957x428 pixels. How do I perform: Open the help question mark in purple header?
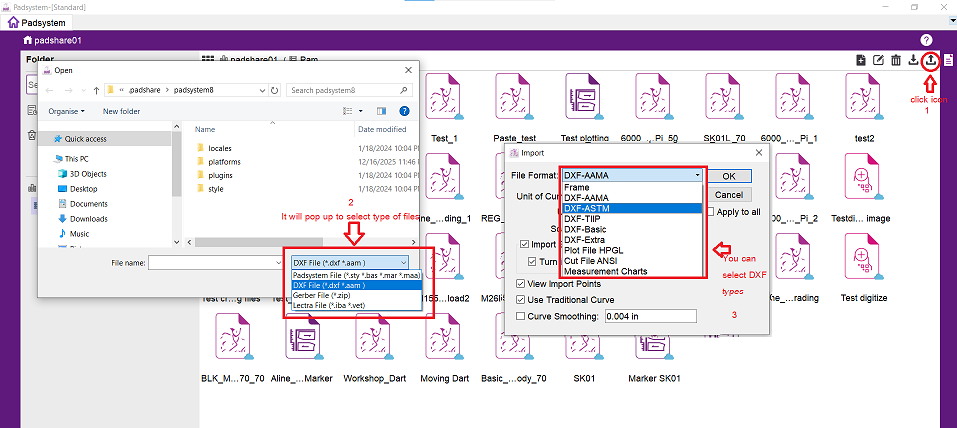[926, 40]
